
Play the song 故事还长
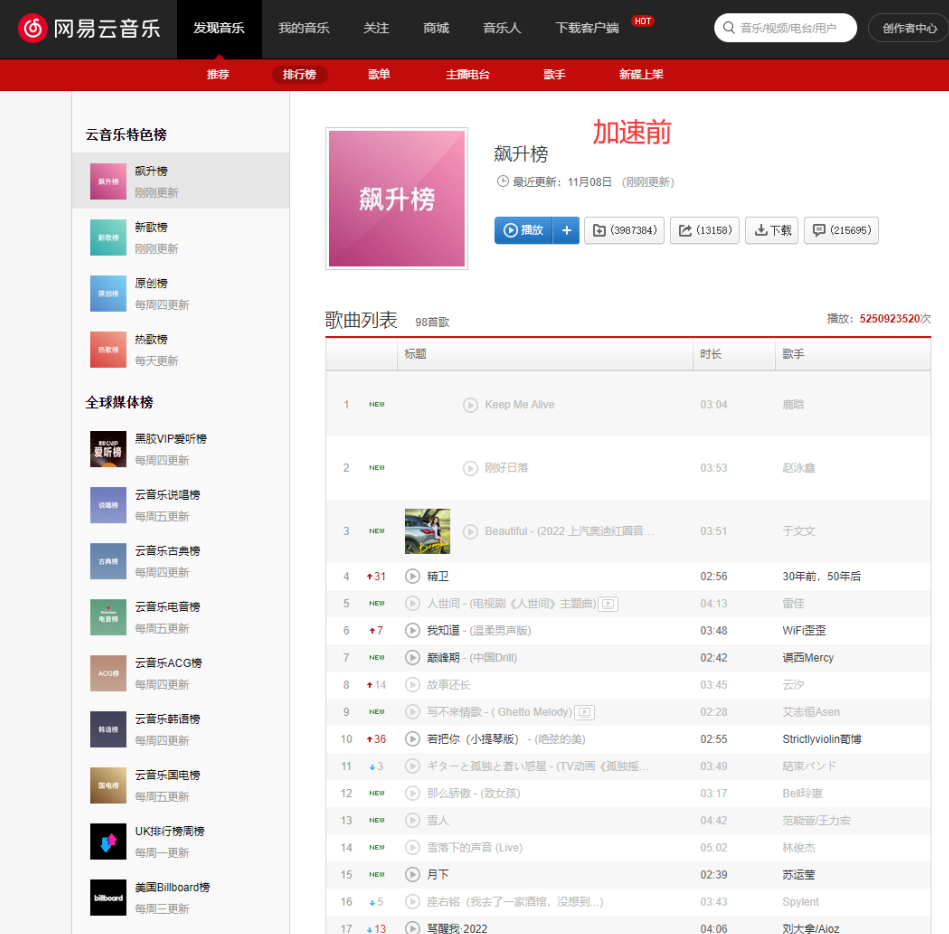point(412,685)
